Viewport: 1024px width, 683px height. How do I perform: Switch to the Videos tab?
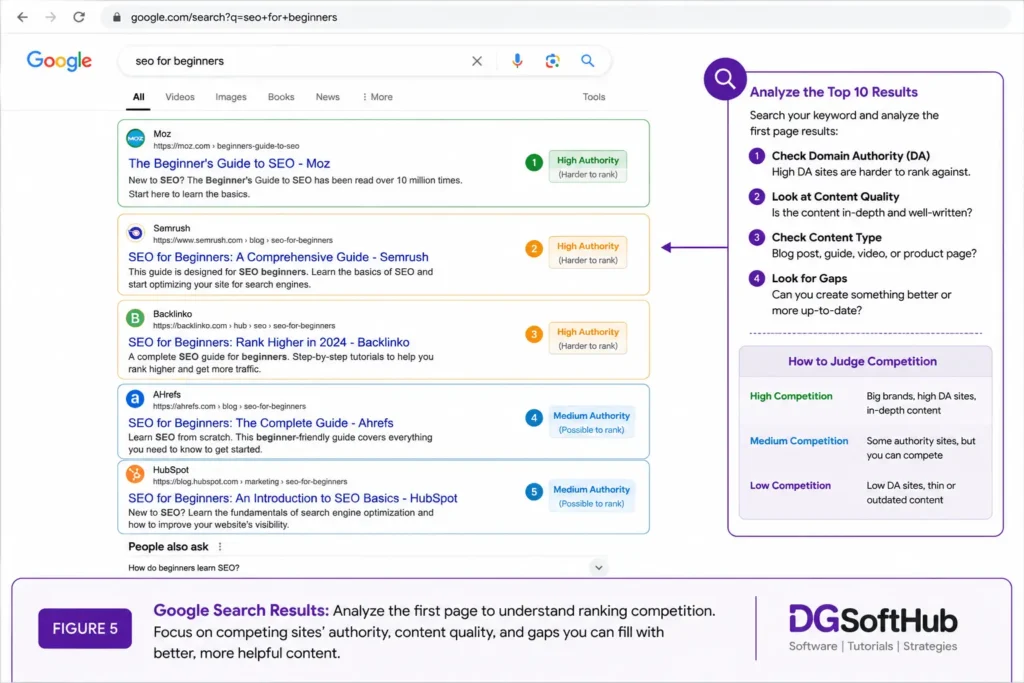point(180,97)
